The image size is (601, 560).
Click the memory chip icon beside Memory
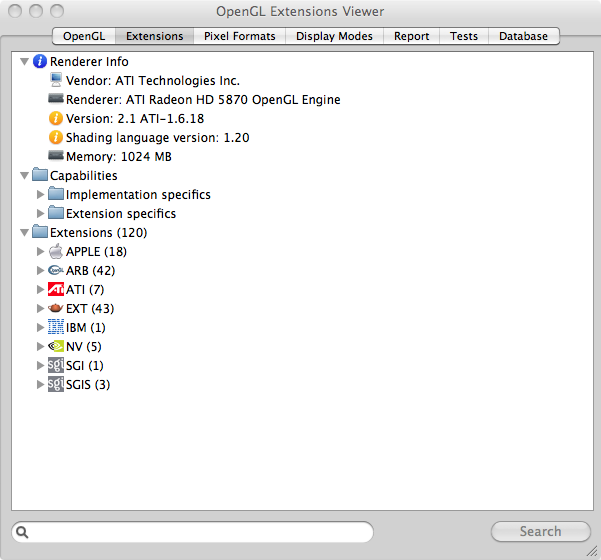[56, 156]
